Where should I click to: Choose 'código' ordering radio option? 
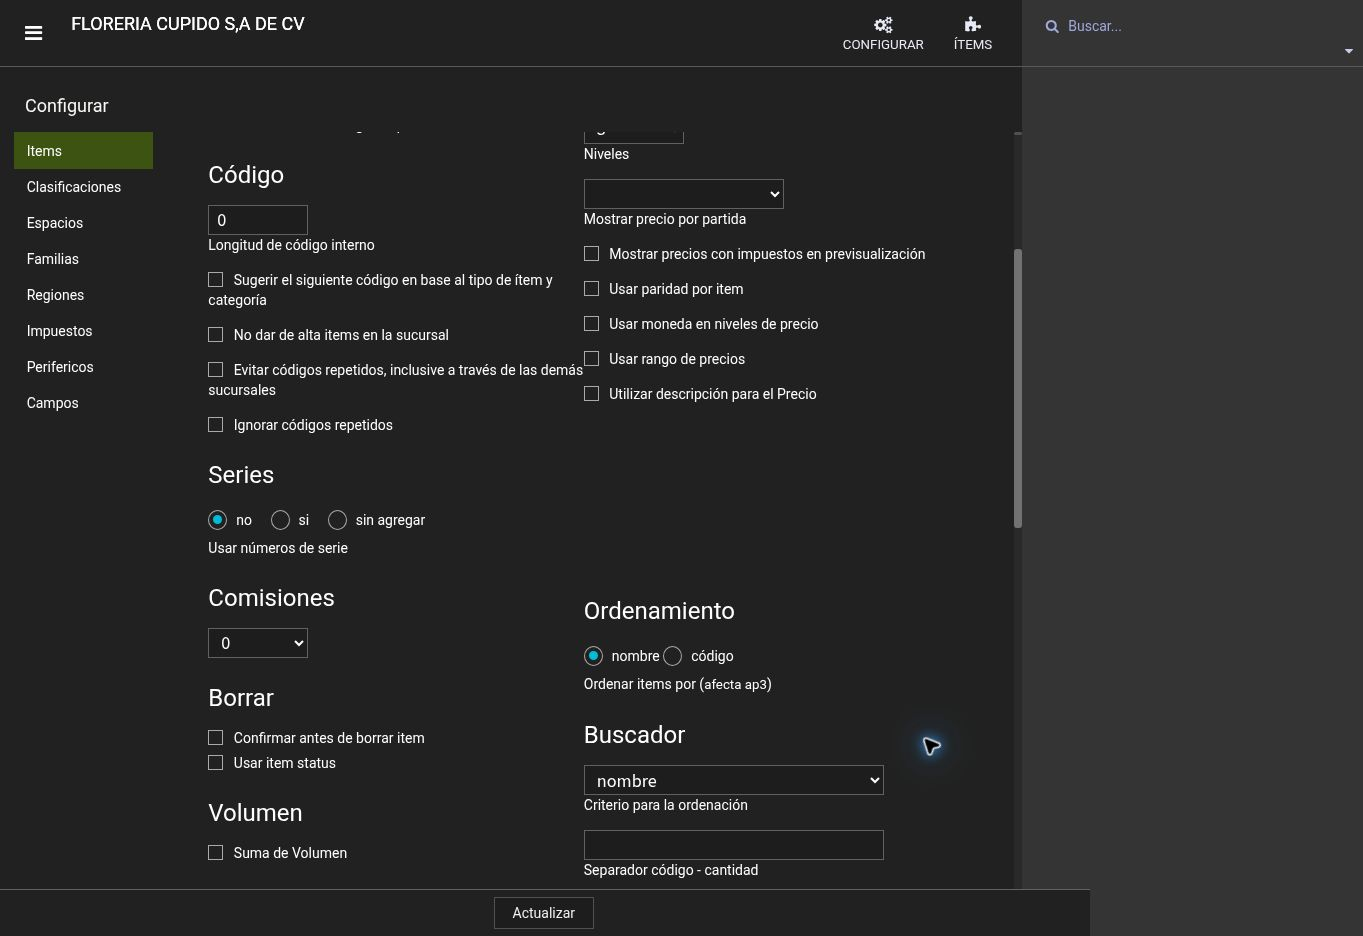[672, 656]
